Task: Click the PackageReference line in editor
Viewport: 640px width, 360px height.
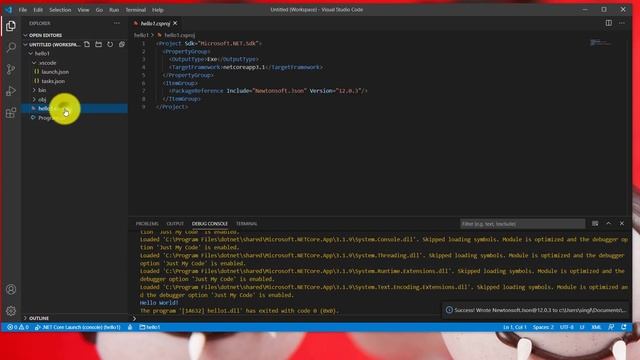Action: point(268,91)
